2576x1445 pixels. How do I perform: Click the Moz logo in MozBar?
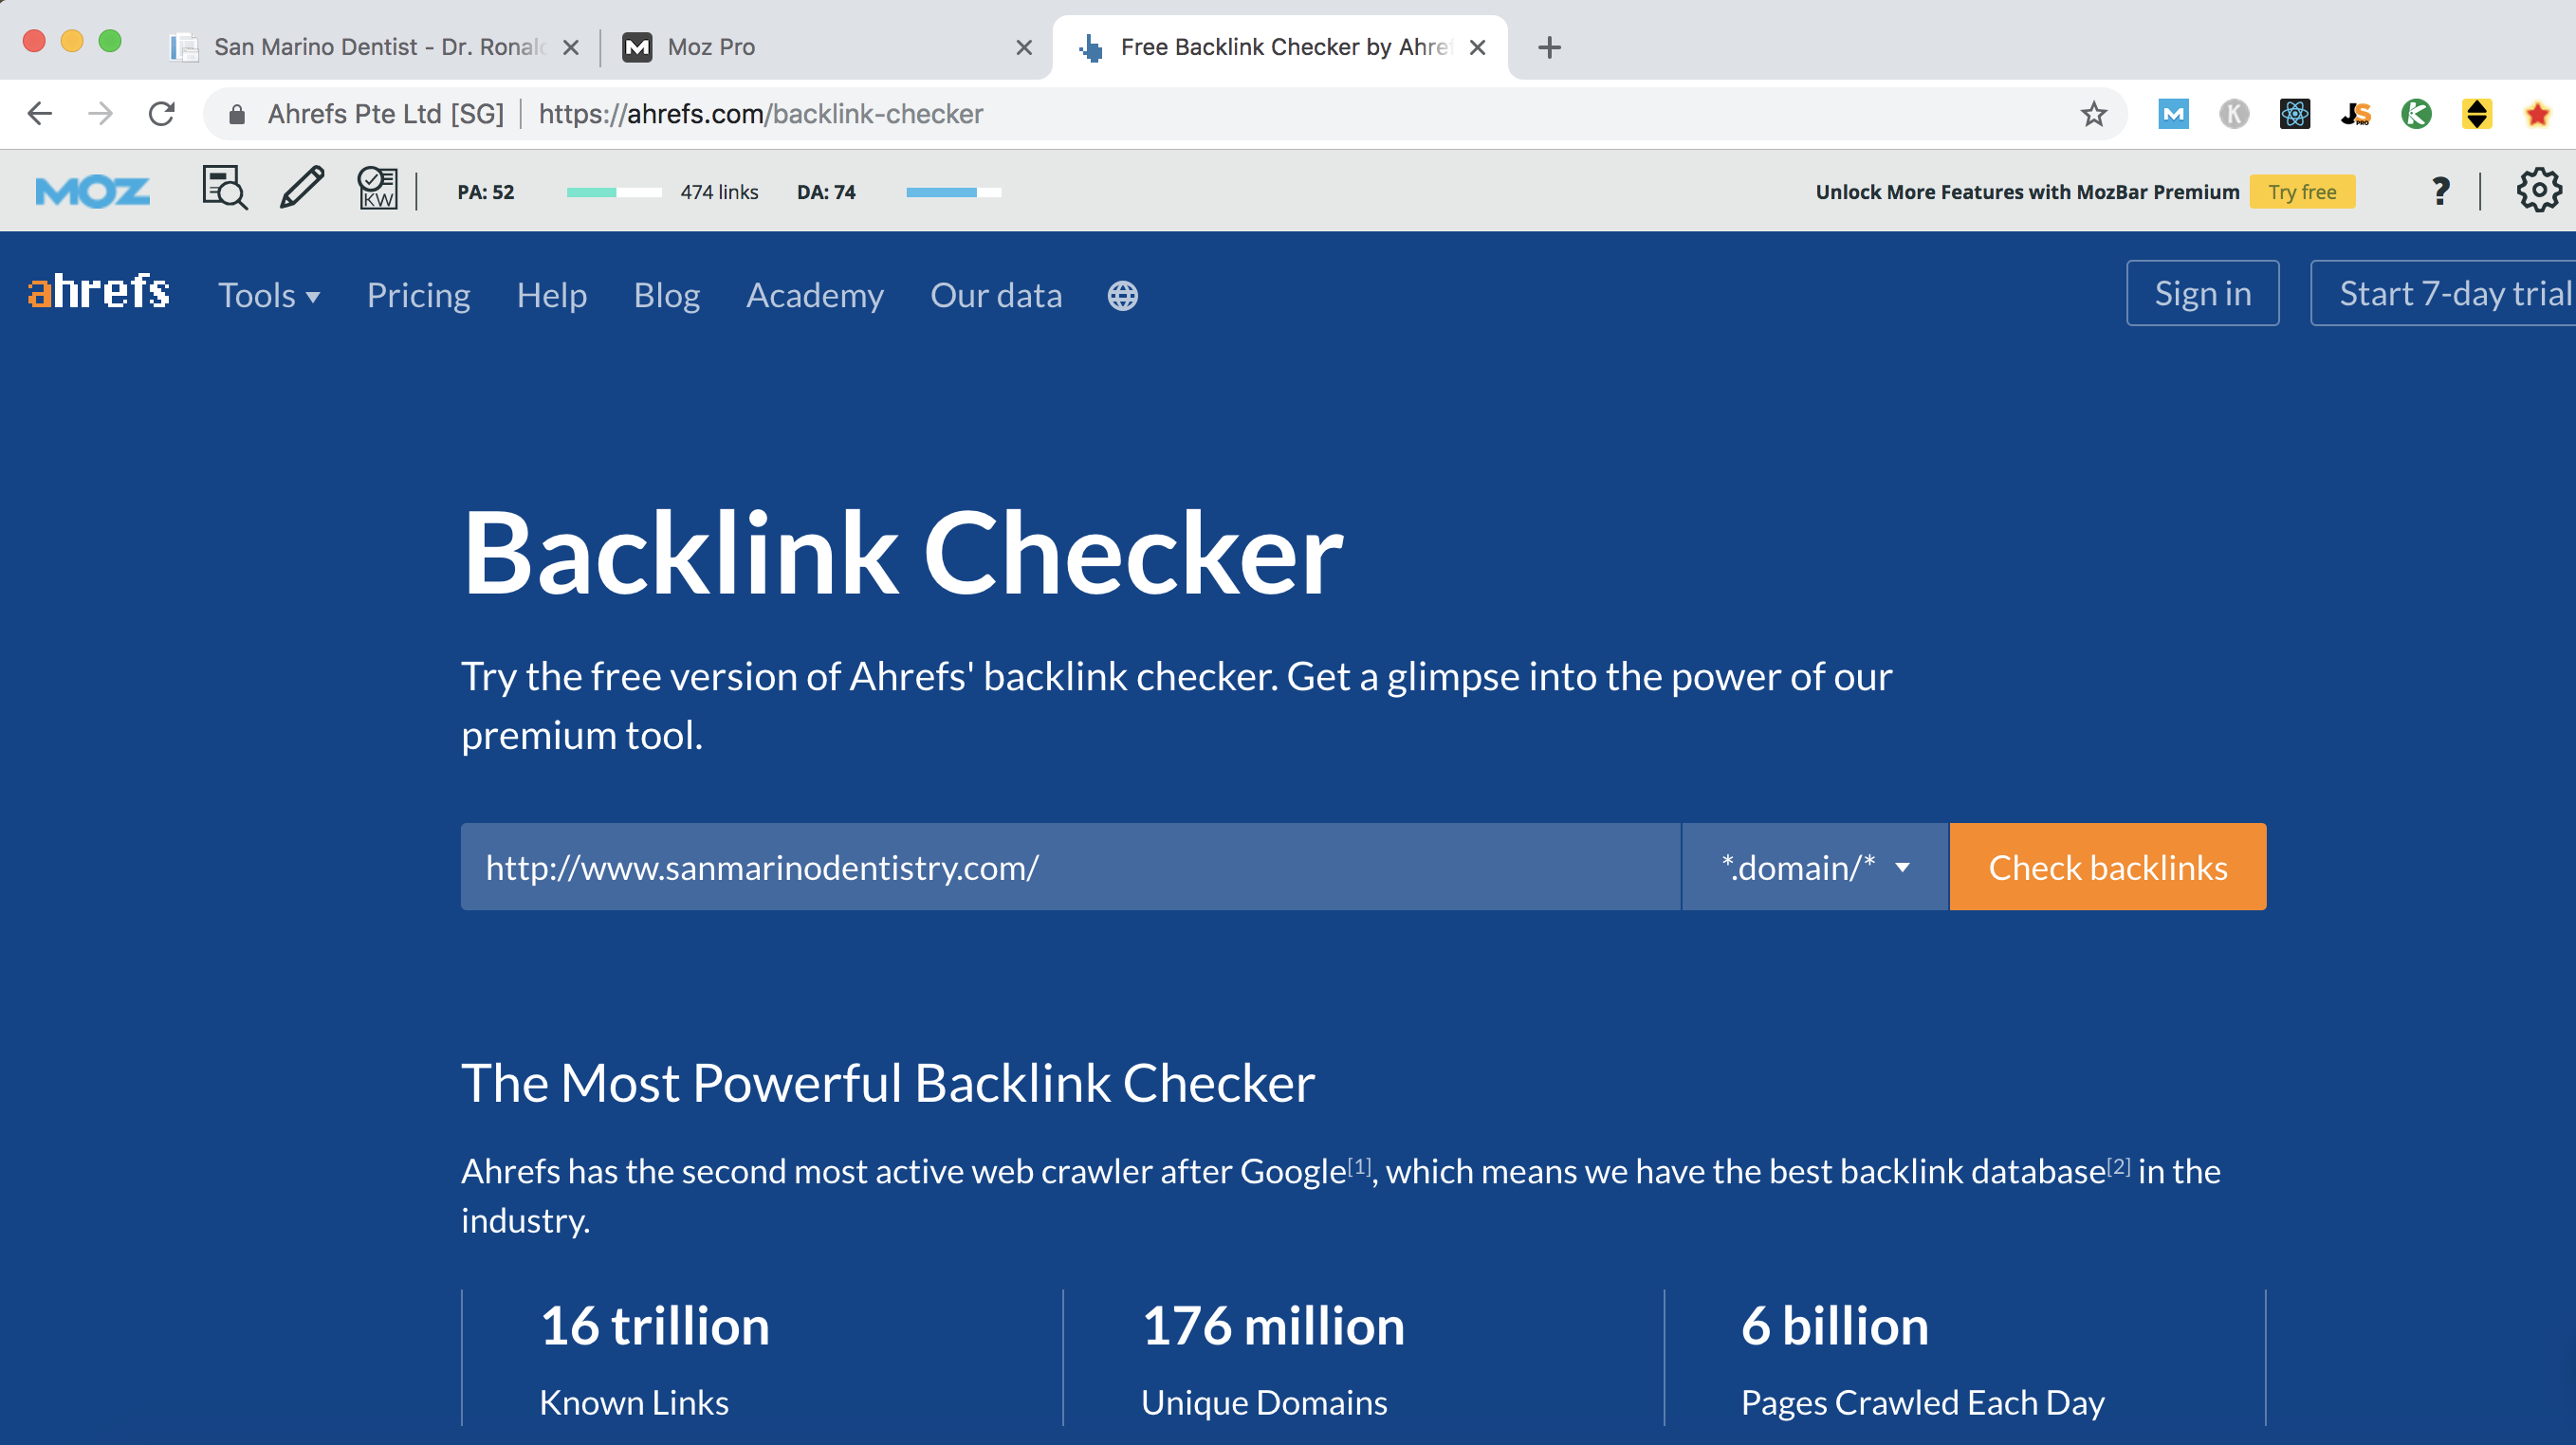pos(92,191)
